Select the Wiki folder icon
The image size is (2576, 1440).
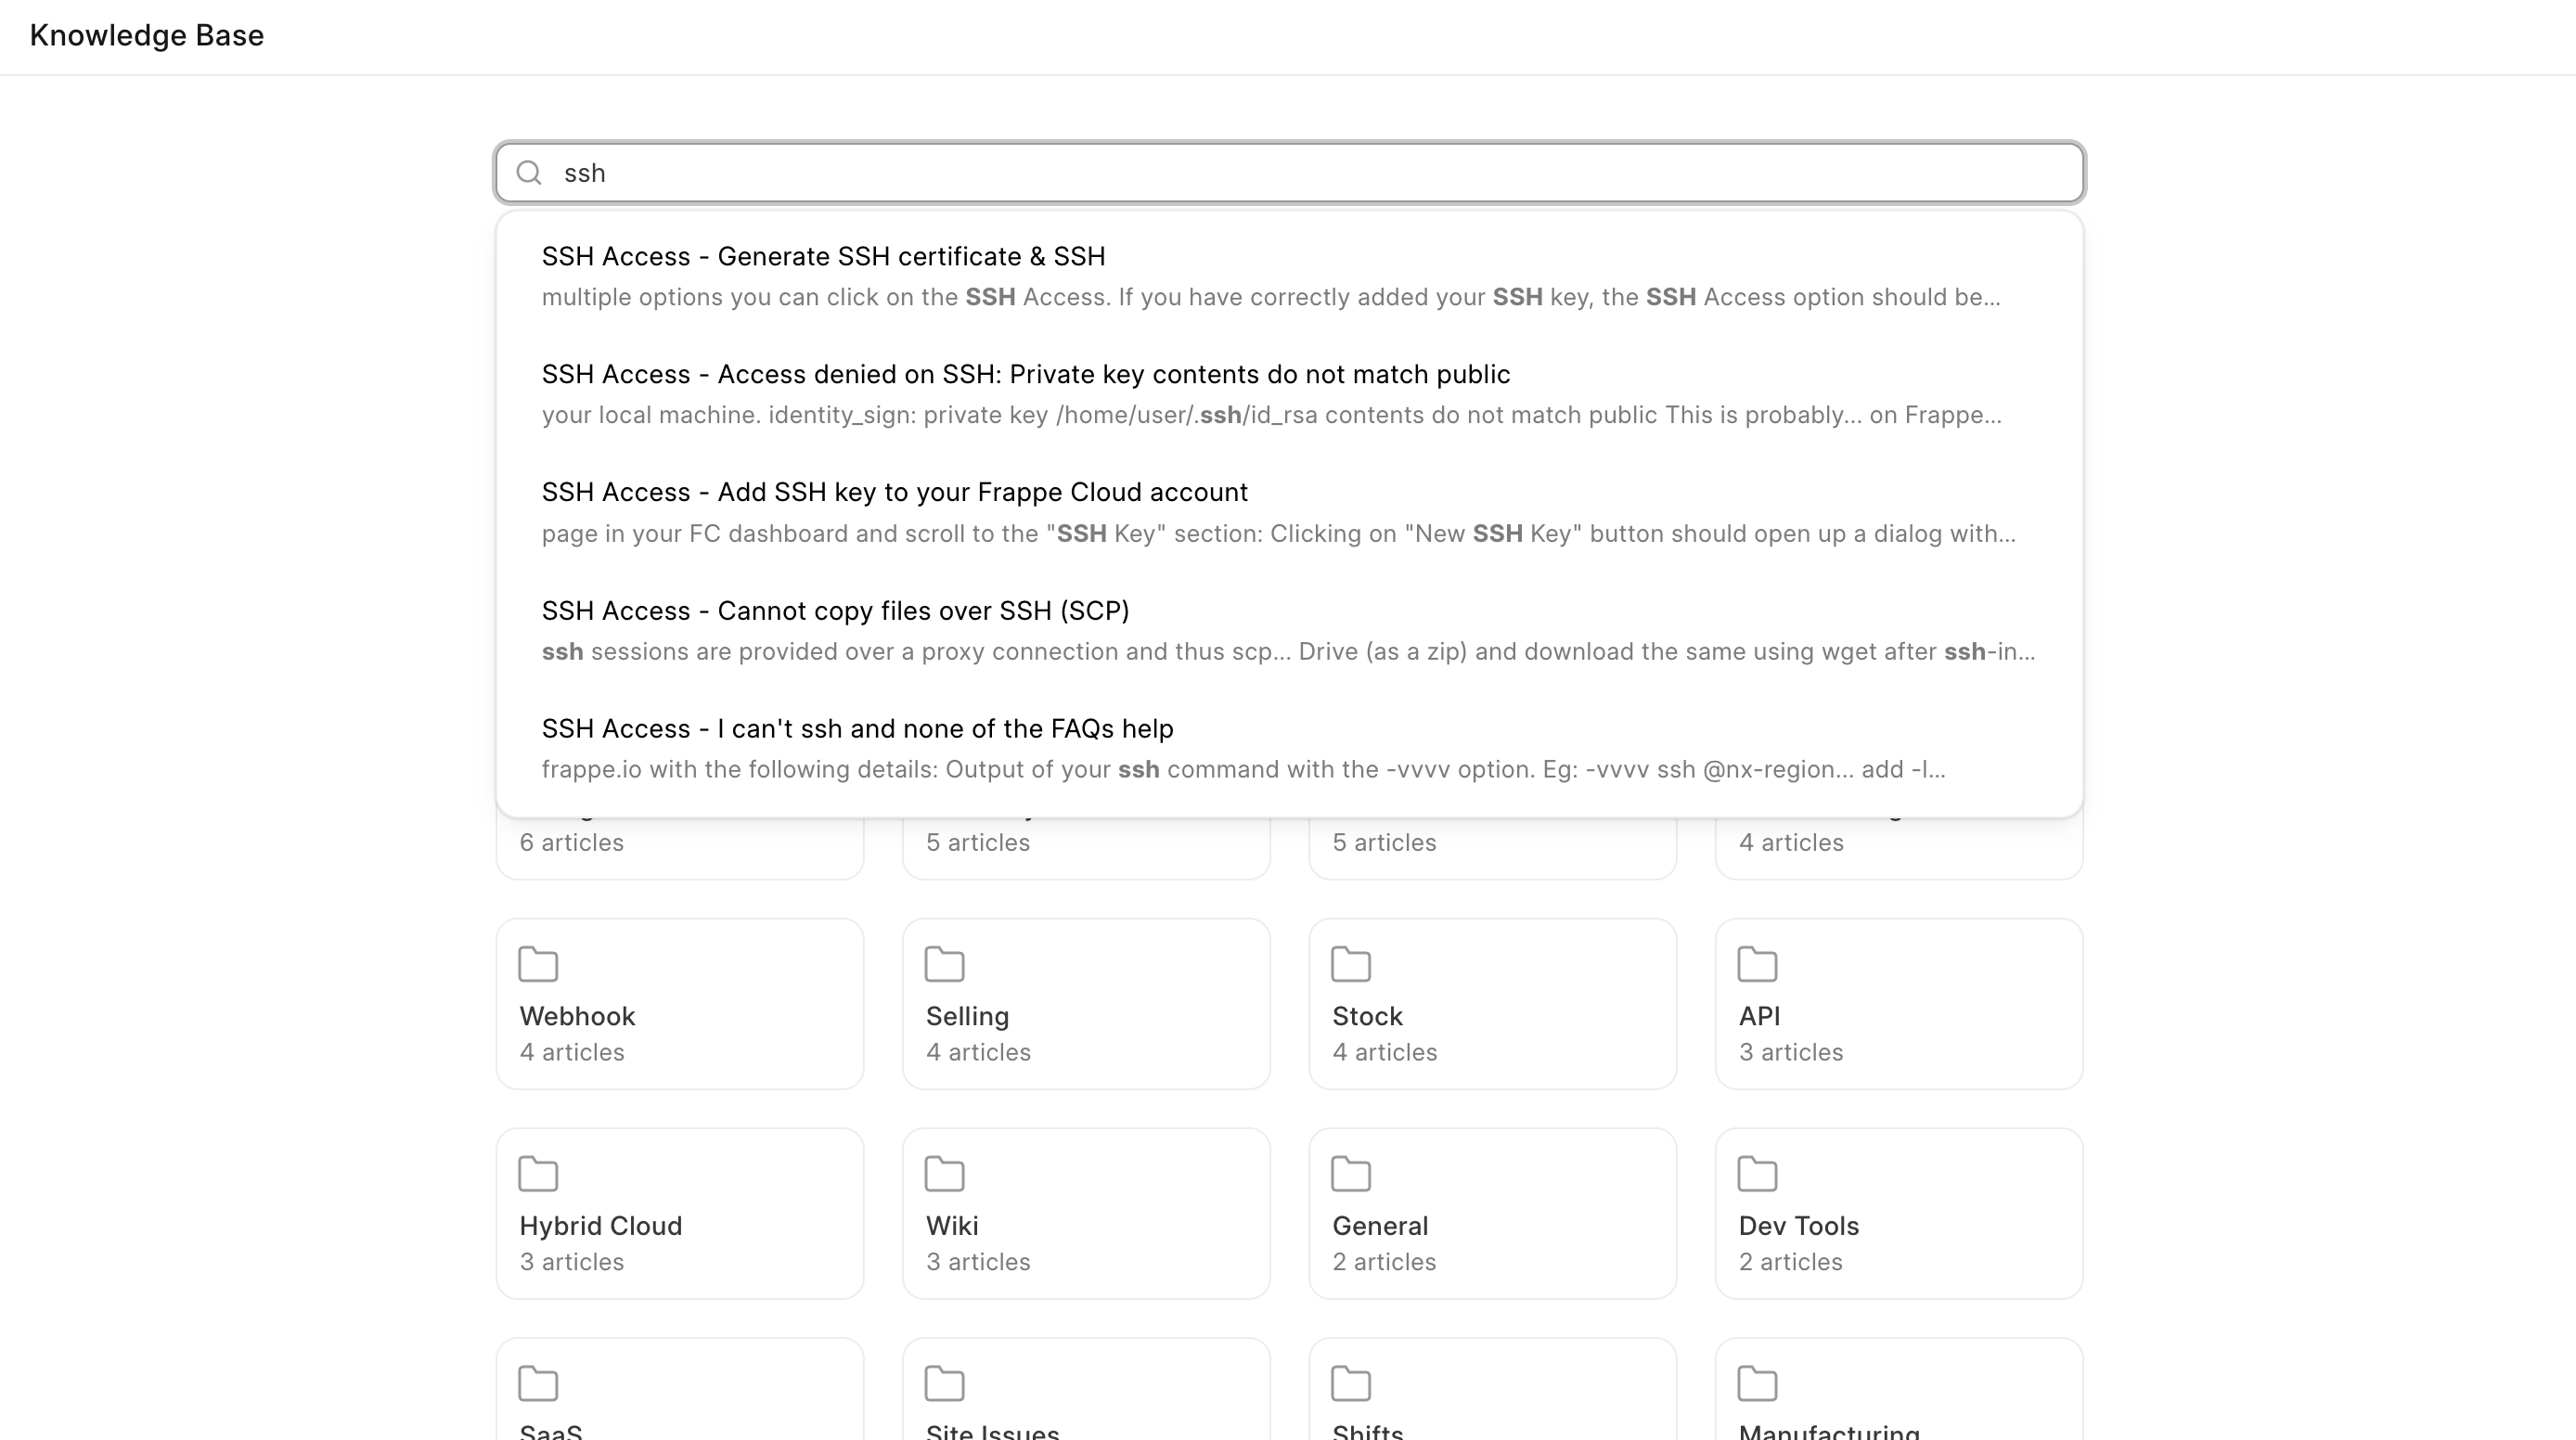point(944,1174)
